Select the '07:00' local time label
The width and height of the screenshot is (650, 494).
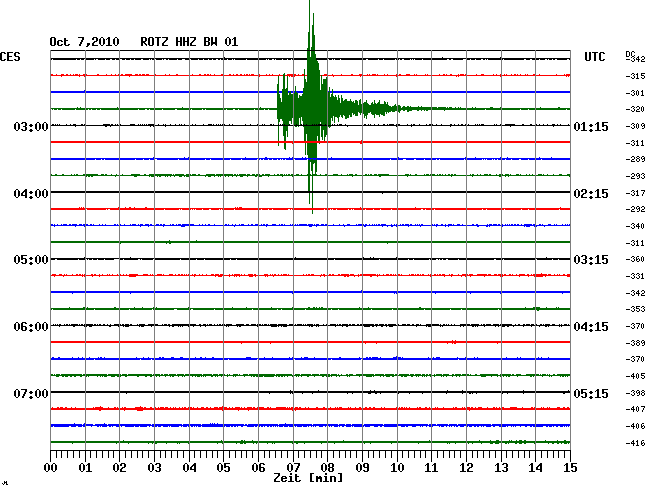(31, 393)
